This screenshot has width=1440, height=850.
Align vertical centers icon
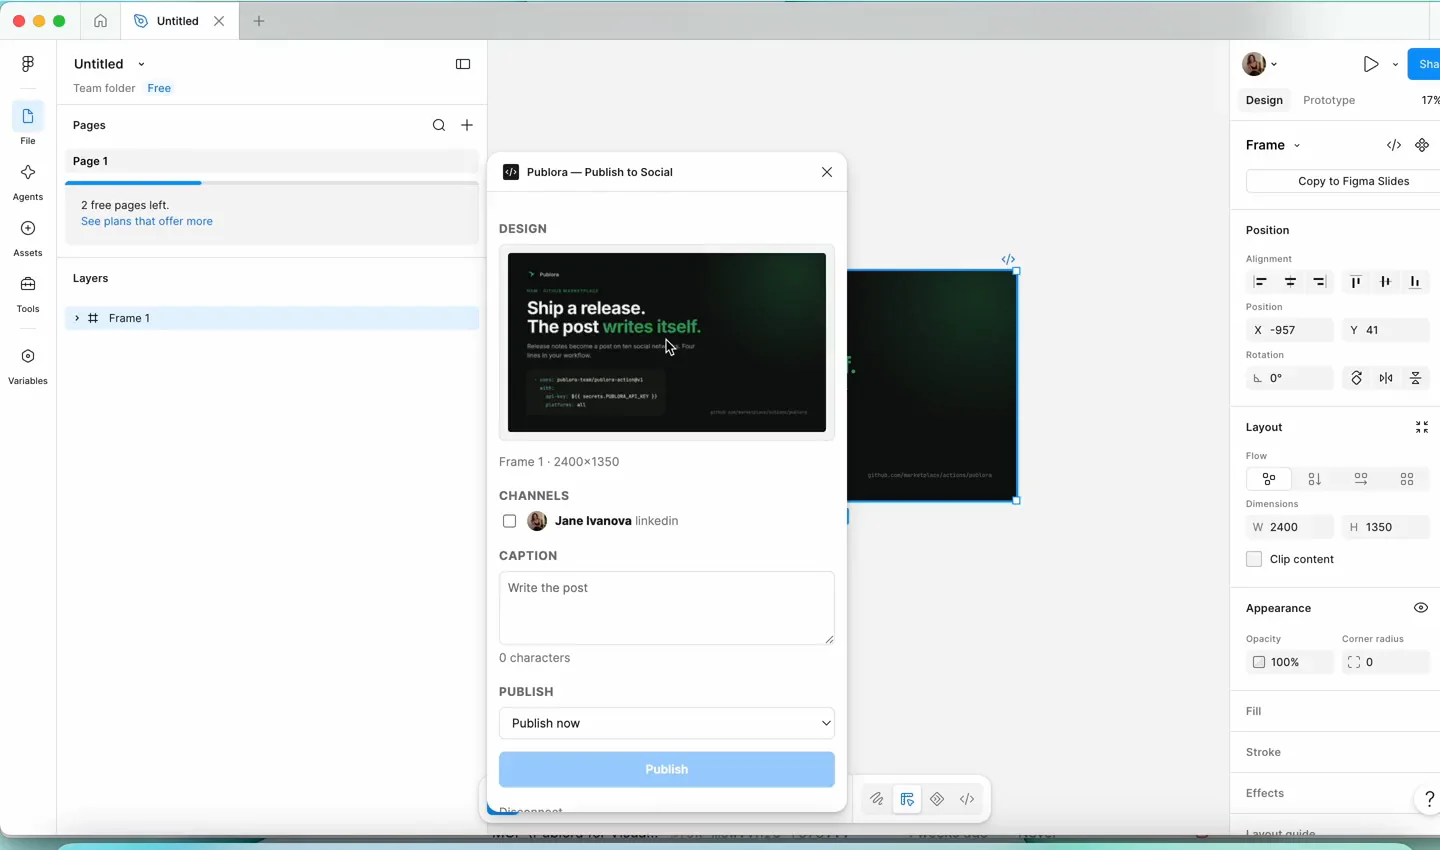(x=1386, y=282)
